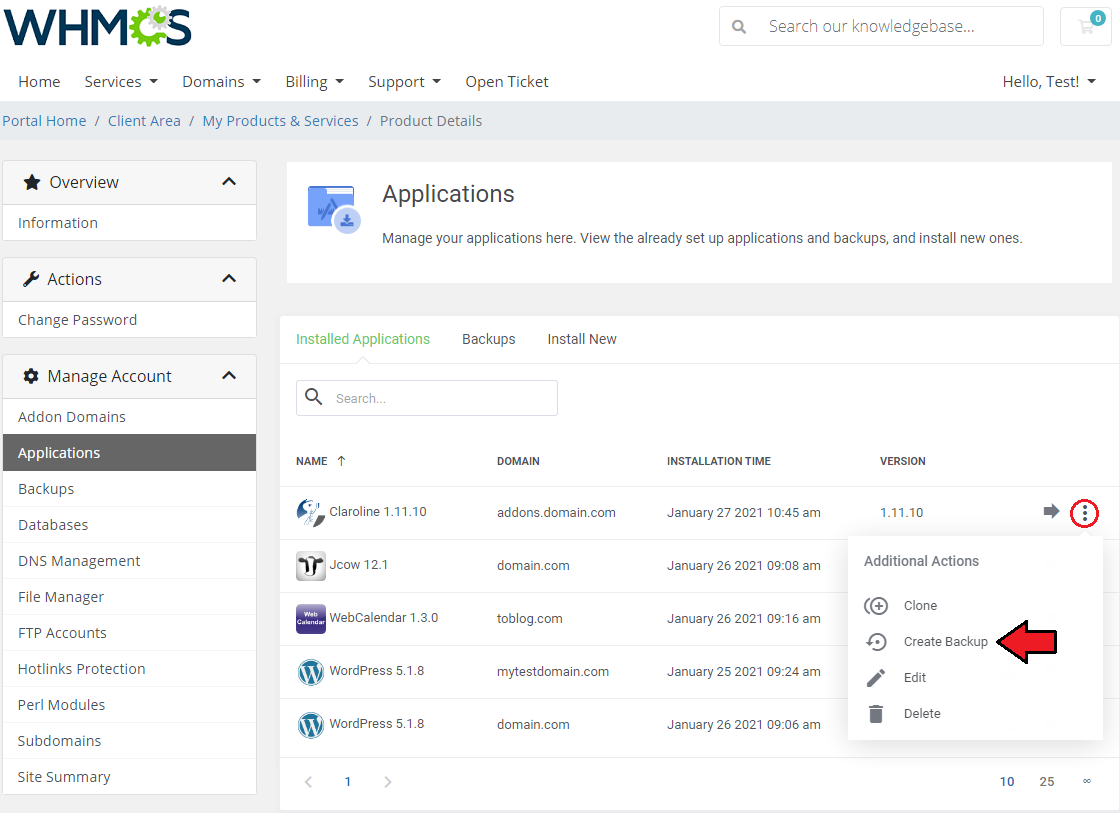The image size is (1120, 813).
Task: Click the Client Area breadcrumb link
Action: 144,121
